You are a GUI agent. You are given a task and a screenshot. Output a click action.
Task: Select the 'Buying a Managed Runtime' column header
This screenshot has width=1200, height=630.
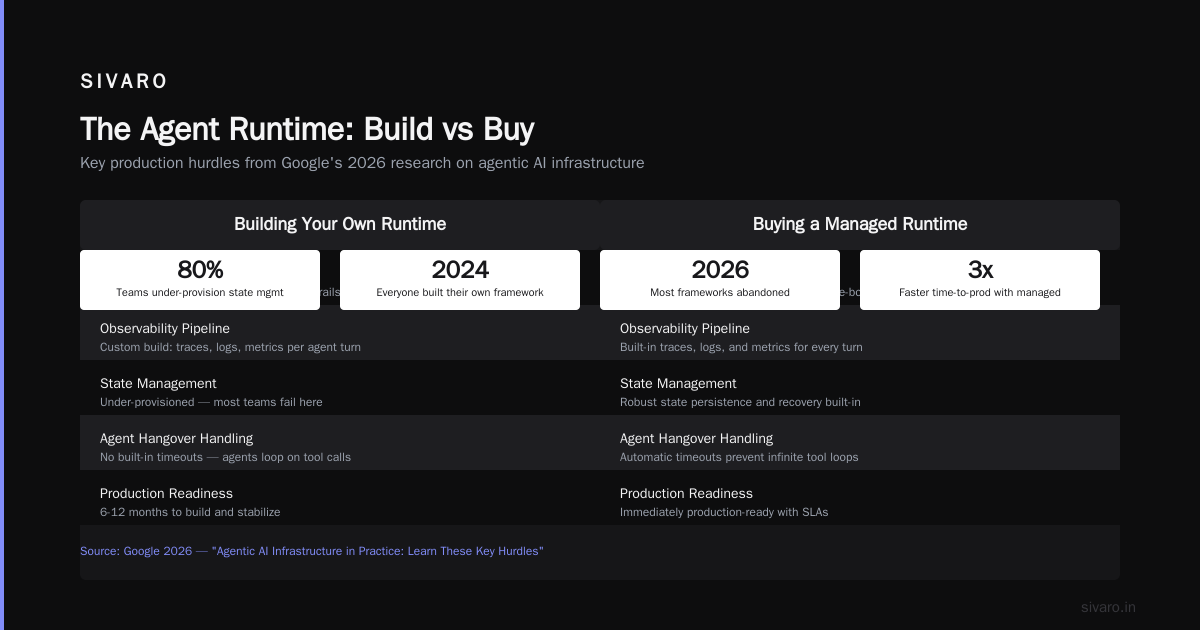860,224
